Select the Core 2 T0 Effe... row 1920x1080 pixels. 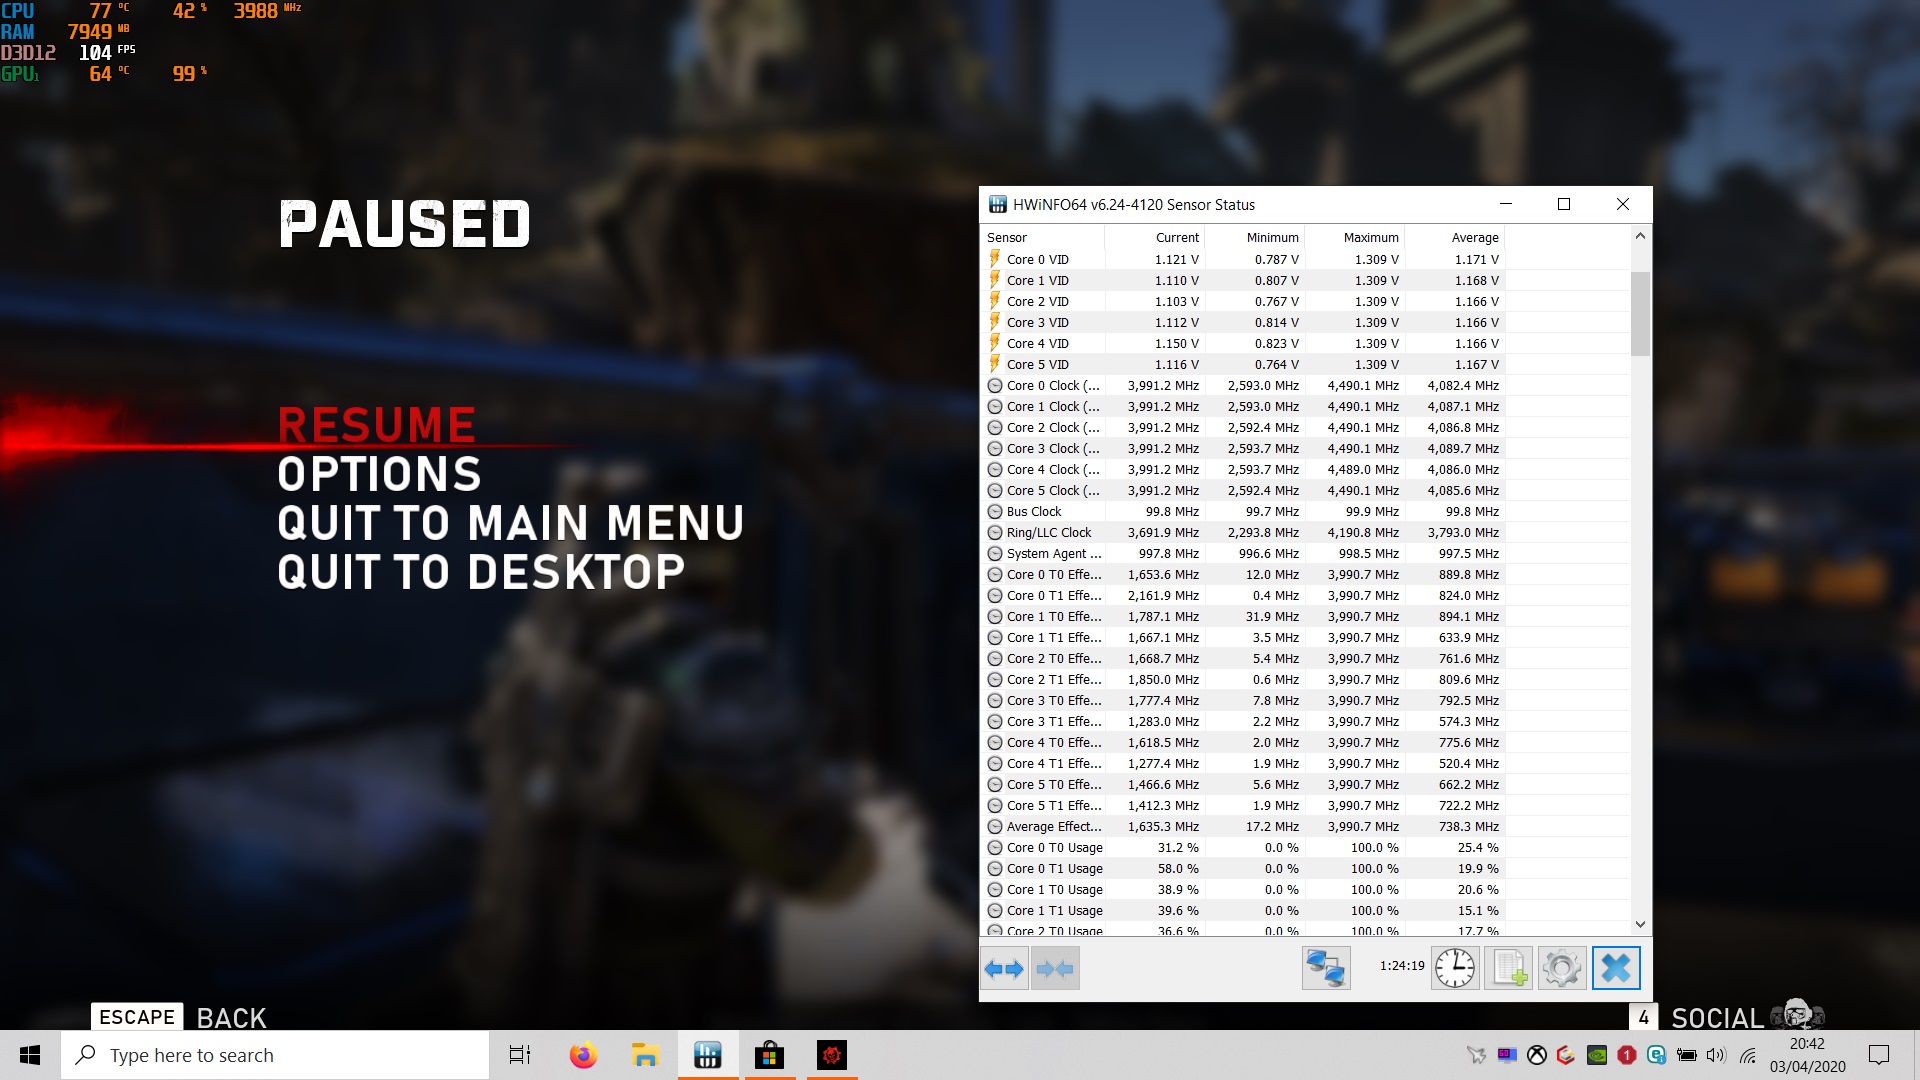[x=1243, y=658]
